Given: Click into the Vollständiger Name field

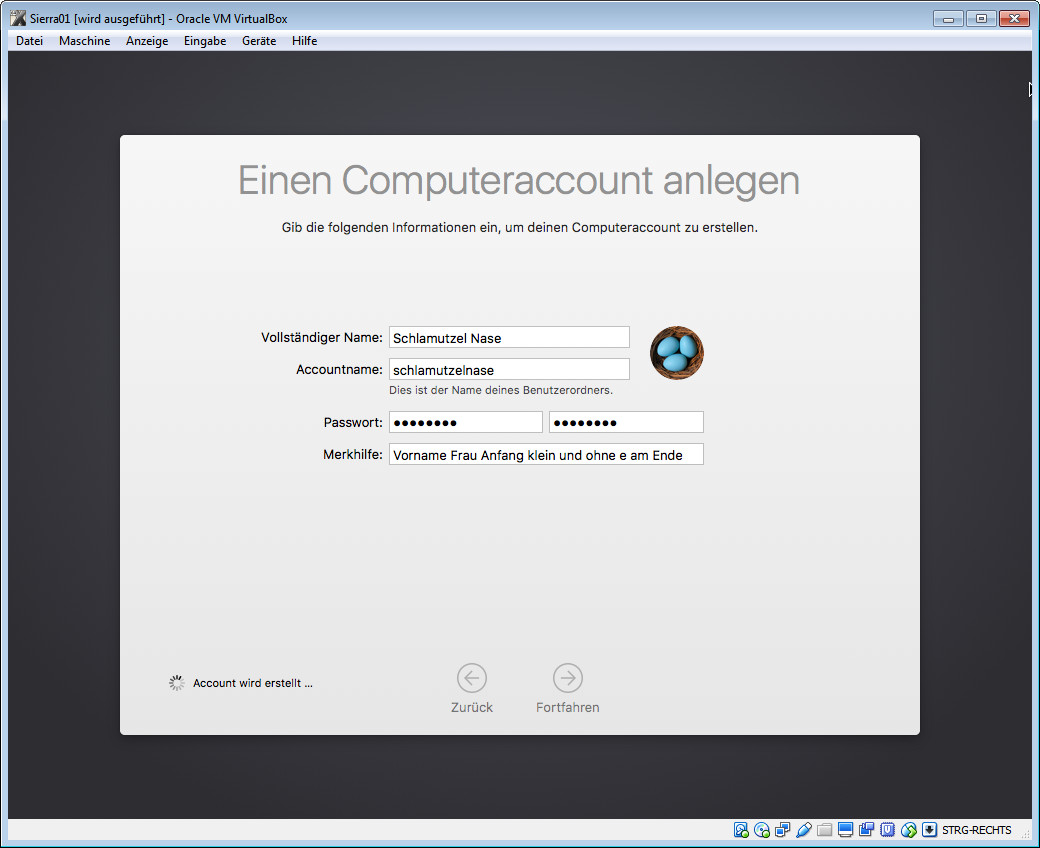Looking at the screenshot, I should (509, 338).
